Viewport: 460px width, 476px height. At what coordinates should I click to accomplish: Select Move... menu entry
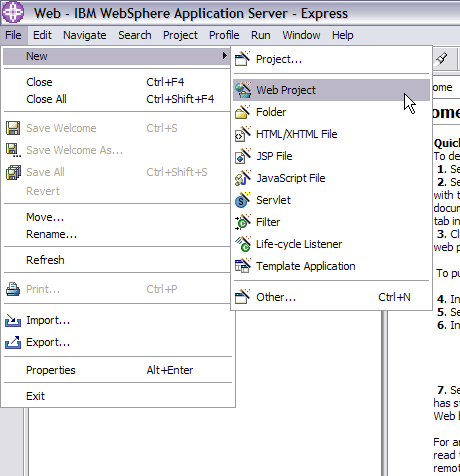point(116,217)
